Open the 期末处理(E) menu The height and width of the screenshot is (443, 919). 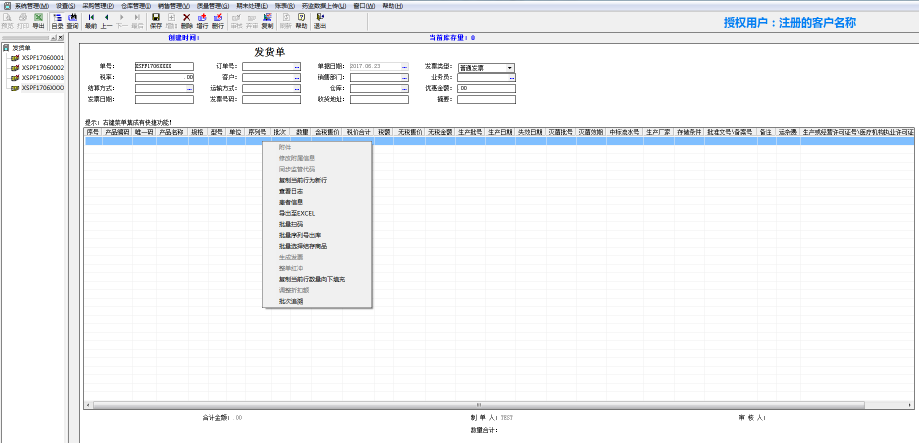(x=252, y=6)
